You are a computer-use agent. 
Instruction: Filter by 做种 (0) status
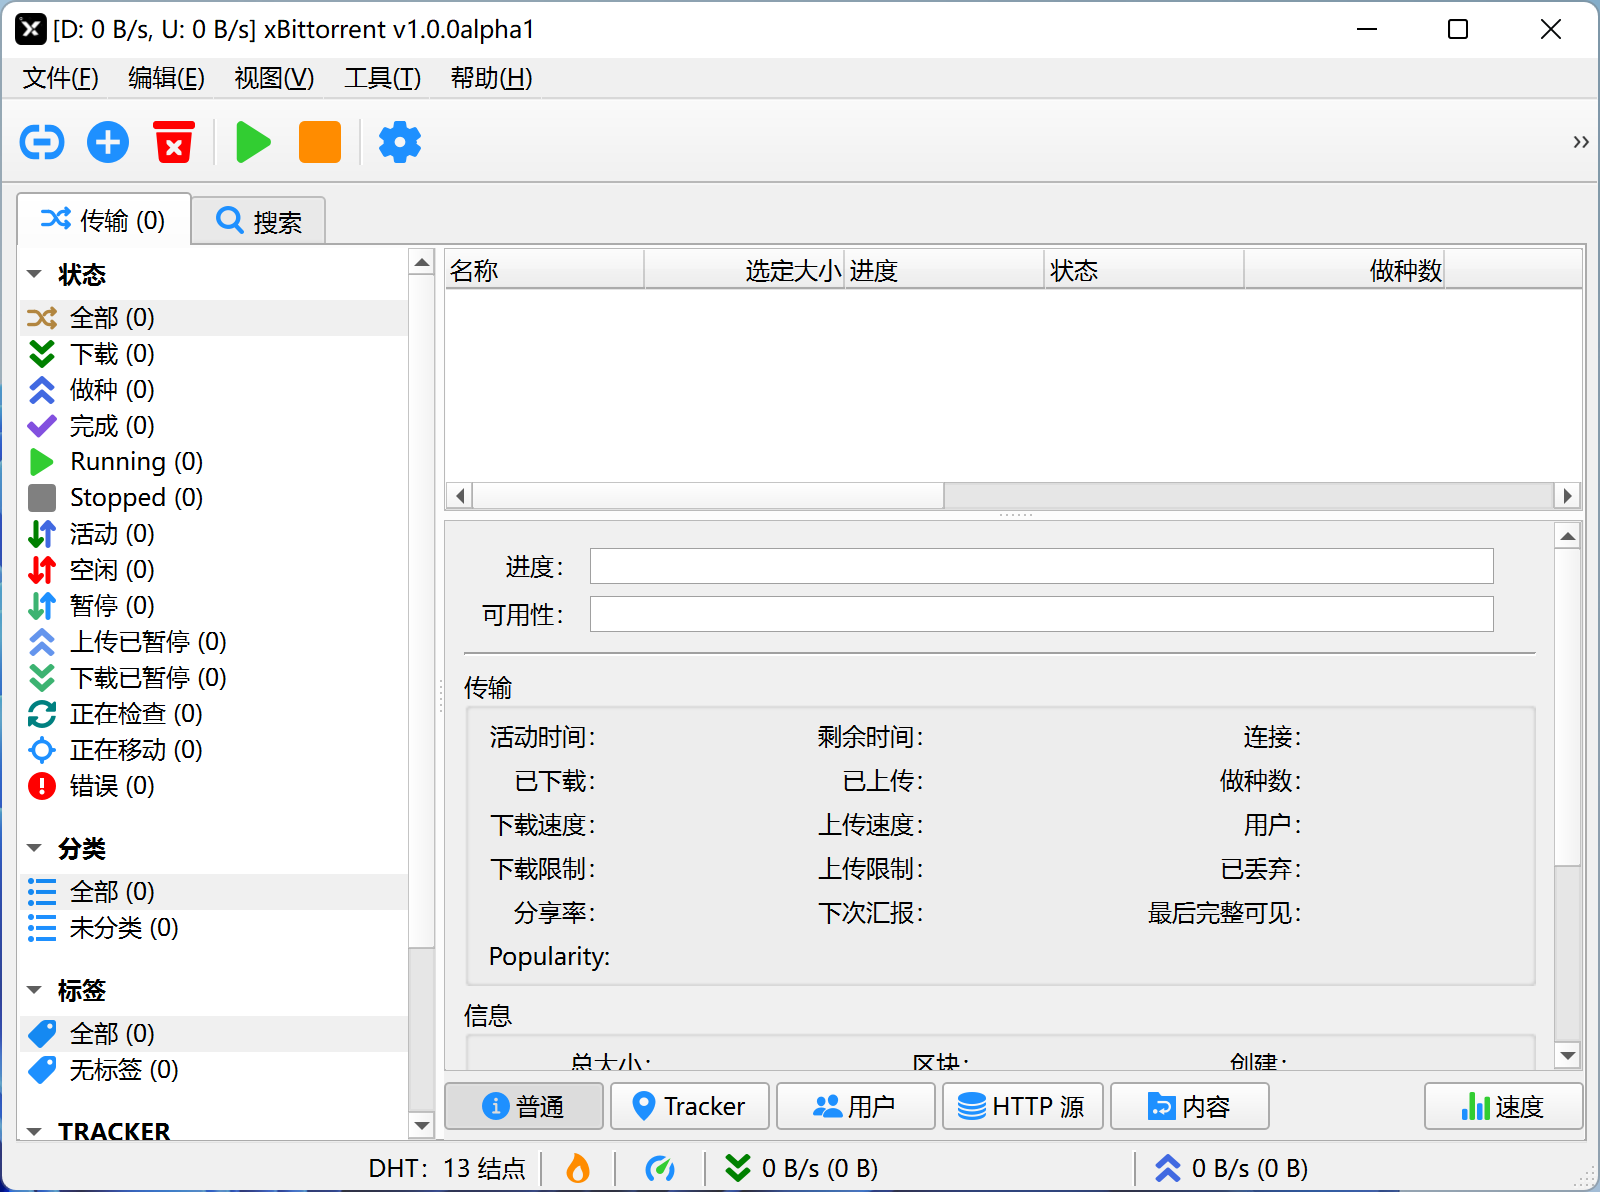click(213, 390)
